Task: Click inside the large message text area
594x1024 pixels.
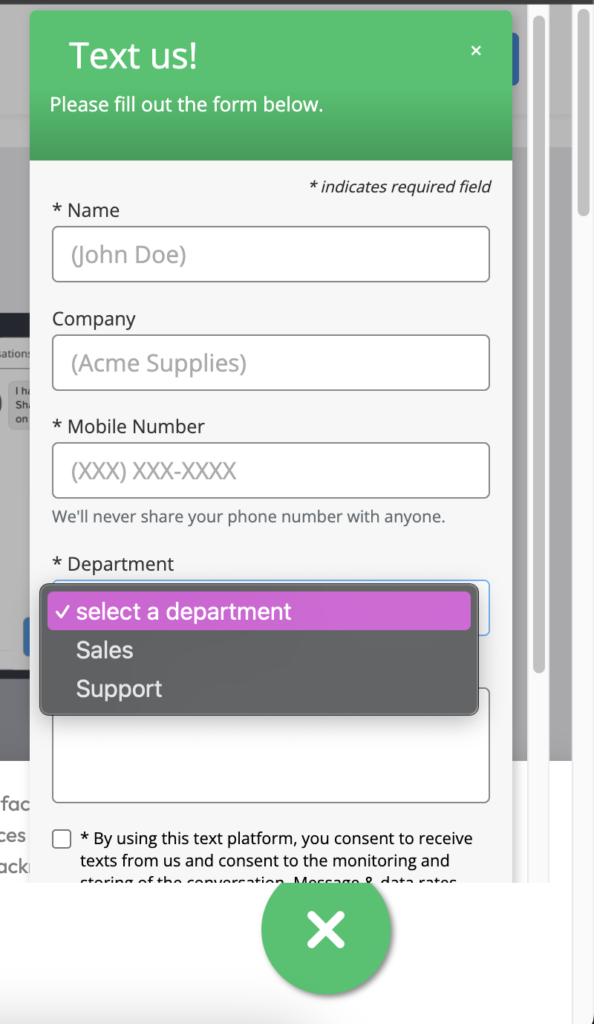Action: point(271,758)
